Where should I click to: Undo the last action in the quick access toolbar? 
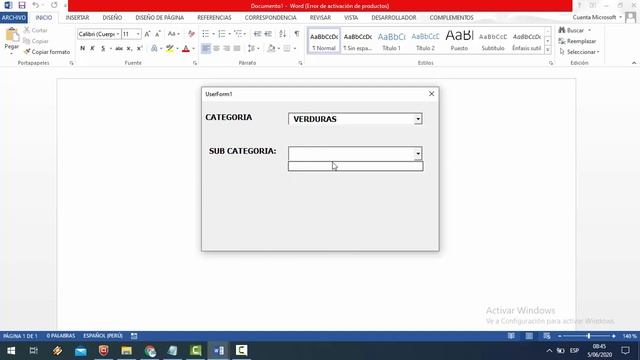tap(36, 5)
